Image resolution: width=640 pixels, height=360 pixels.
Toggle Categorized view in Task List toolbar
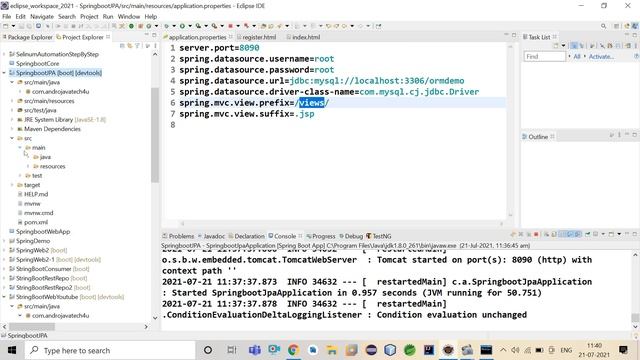coord(574,45)
